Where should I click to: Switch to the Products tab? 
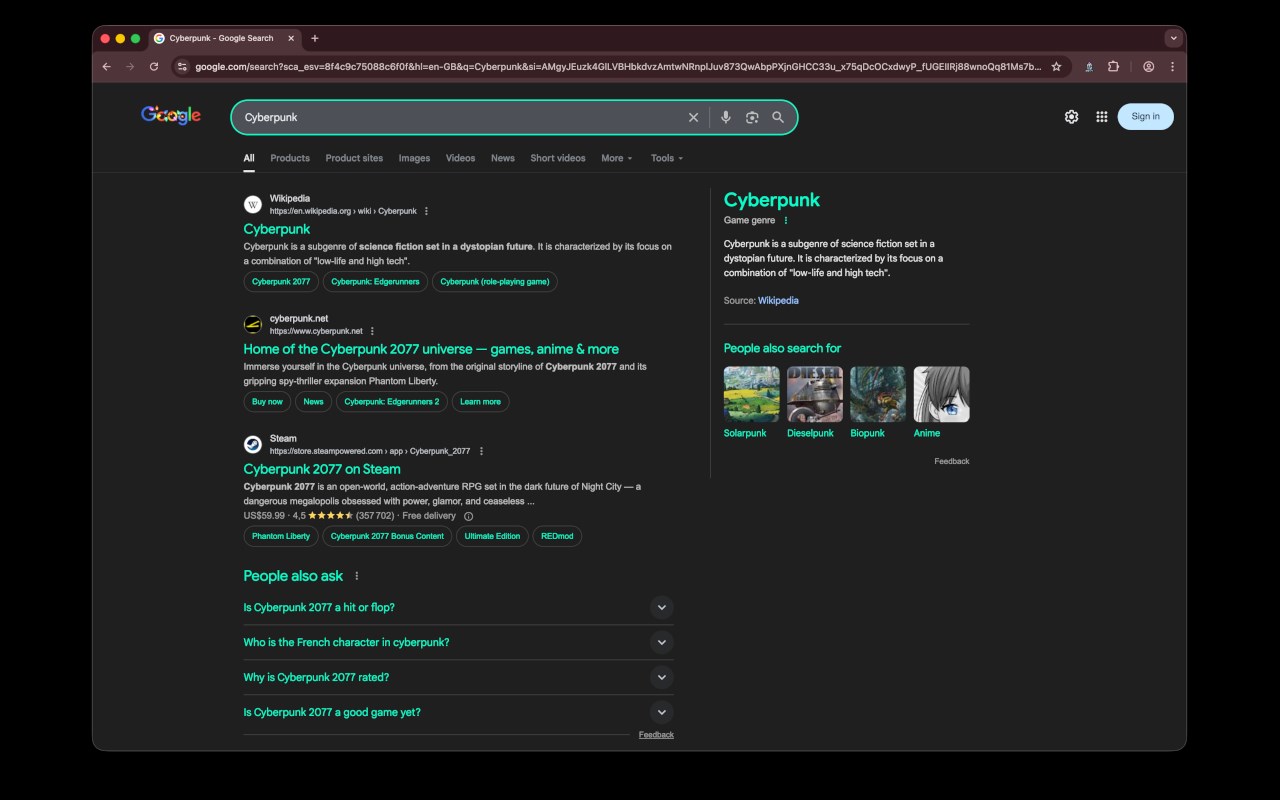coord(290,158)
